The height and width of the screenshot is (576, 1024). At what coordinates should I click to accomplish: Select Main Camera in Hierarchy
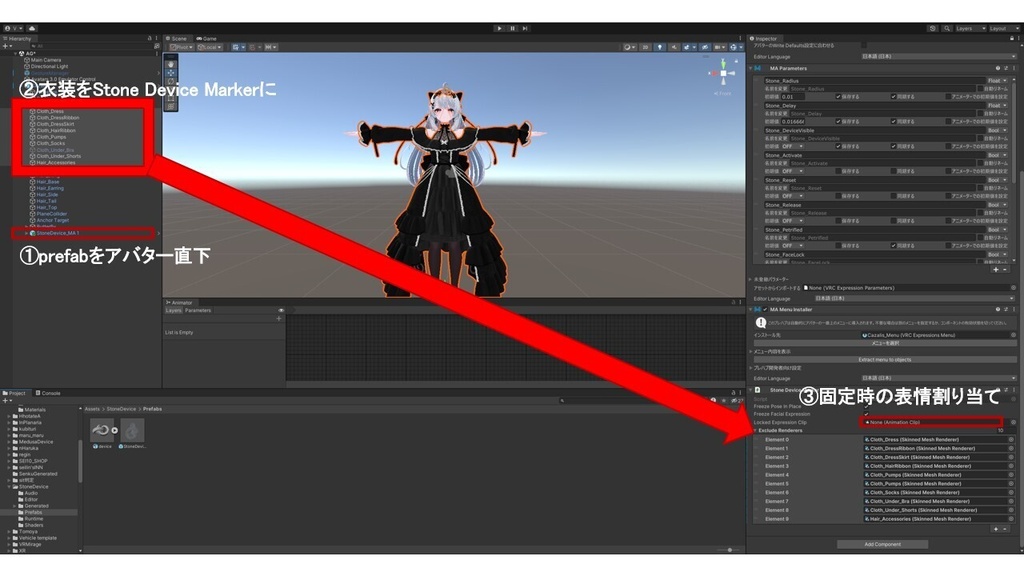pos(46,60)
